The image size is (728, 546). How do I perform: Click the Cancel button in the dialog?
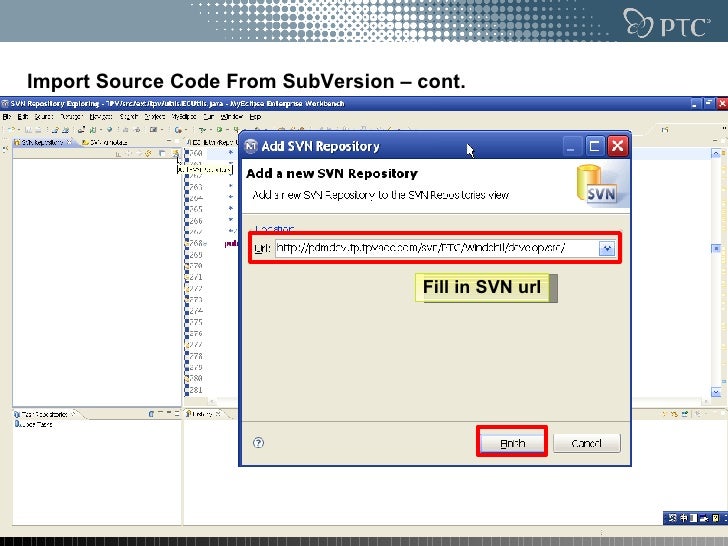pos(586,443)
